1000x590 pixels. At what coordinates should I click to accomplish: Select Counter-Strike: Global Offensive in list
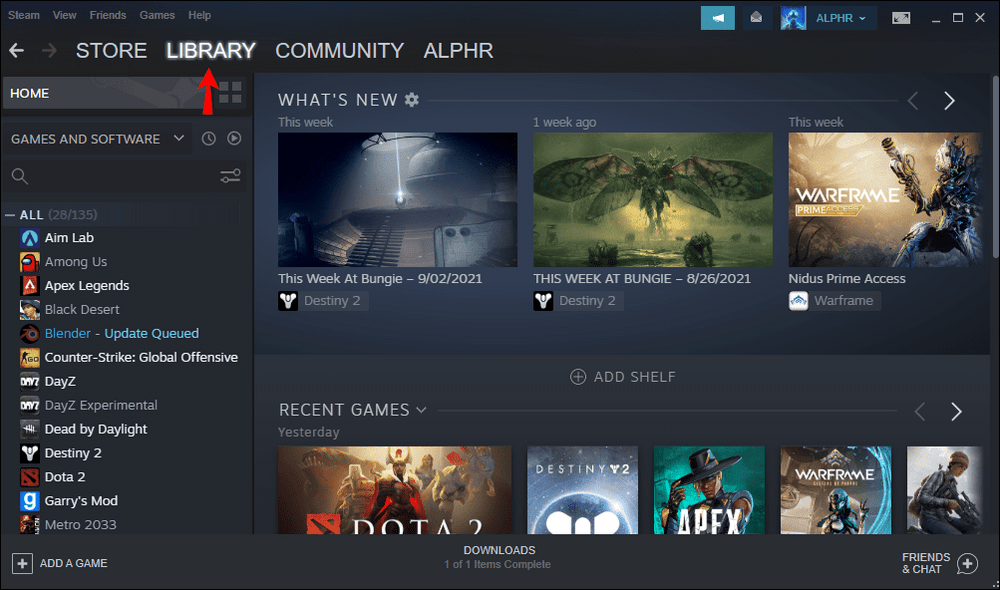point(141,357)
